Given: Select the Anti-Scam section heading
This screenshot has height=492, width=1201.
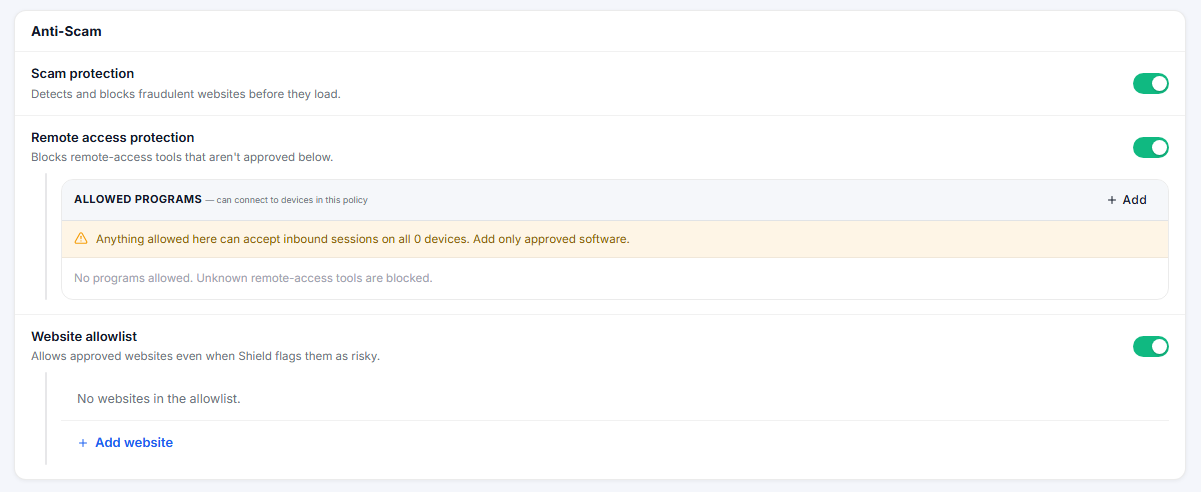Looking at the screenshot, I should pyautogui.click(x=66, y=31).
